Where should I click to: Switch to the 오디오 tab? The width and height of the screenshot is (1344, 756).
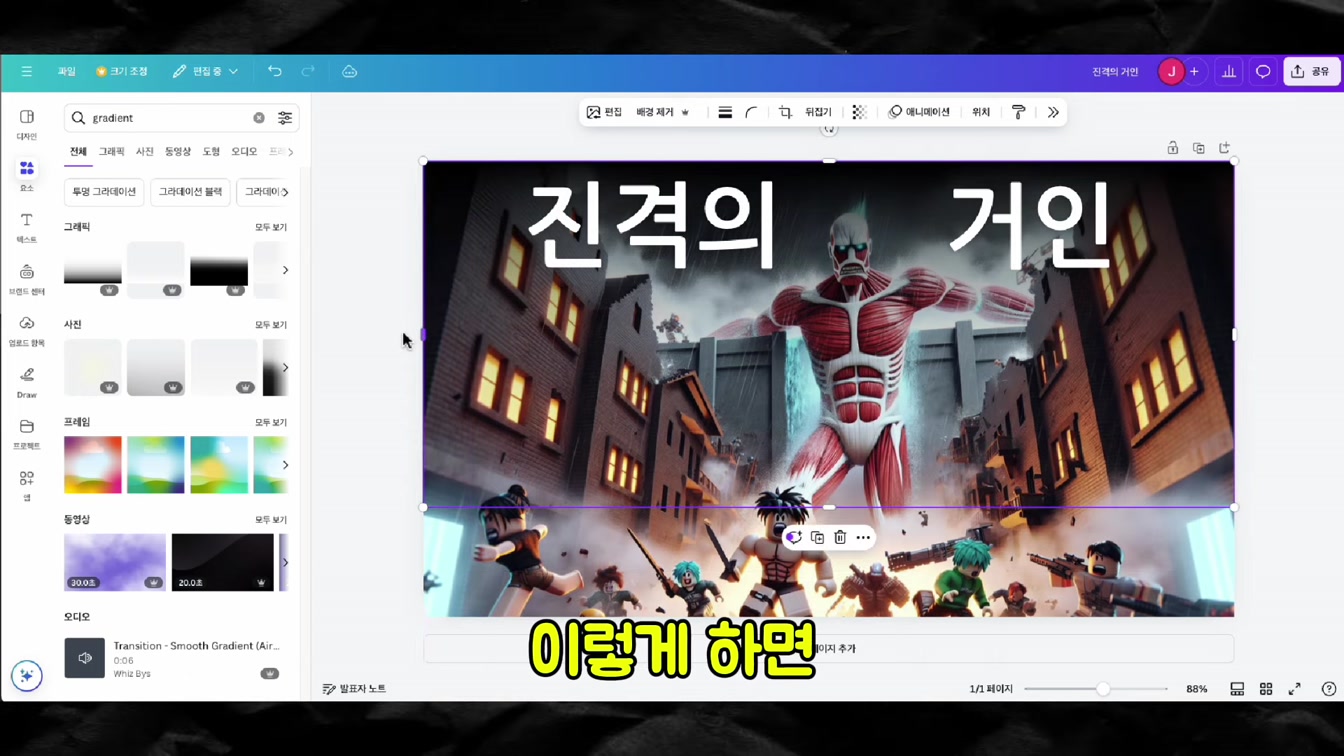click(244, 152)
